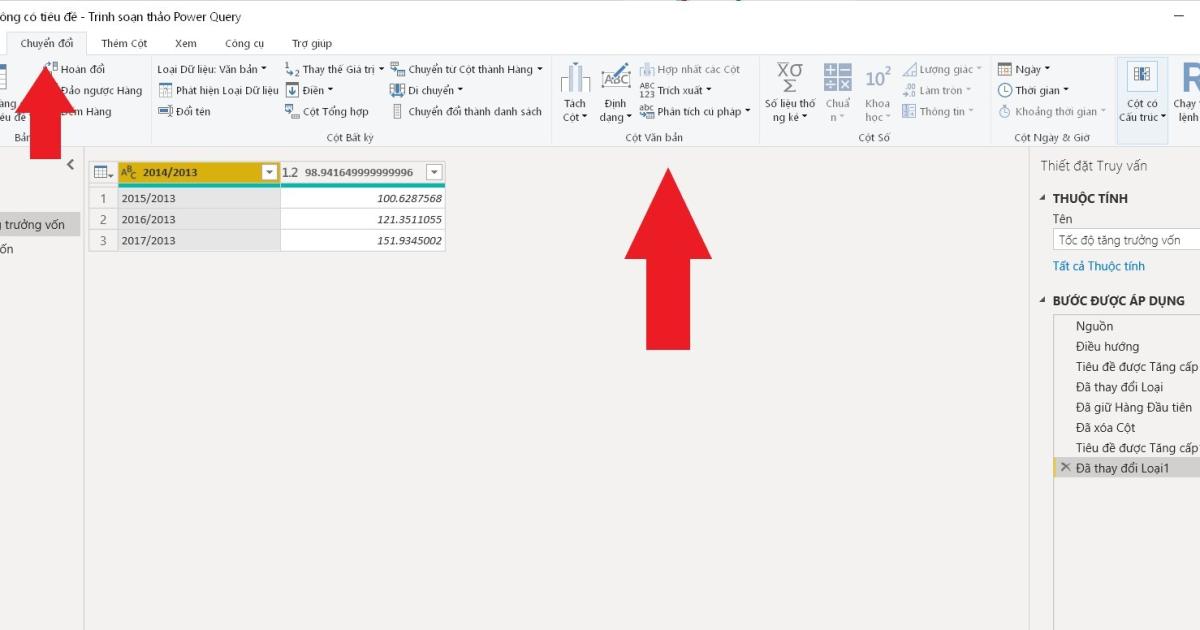This screenshot has width=1200, height=630.
Task: Click the cell 2015/2013
Action: 199,198
